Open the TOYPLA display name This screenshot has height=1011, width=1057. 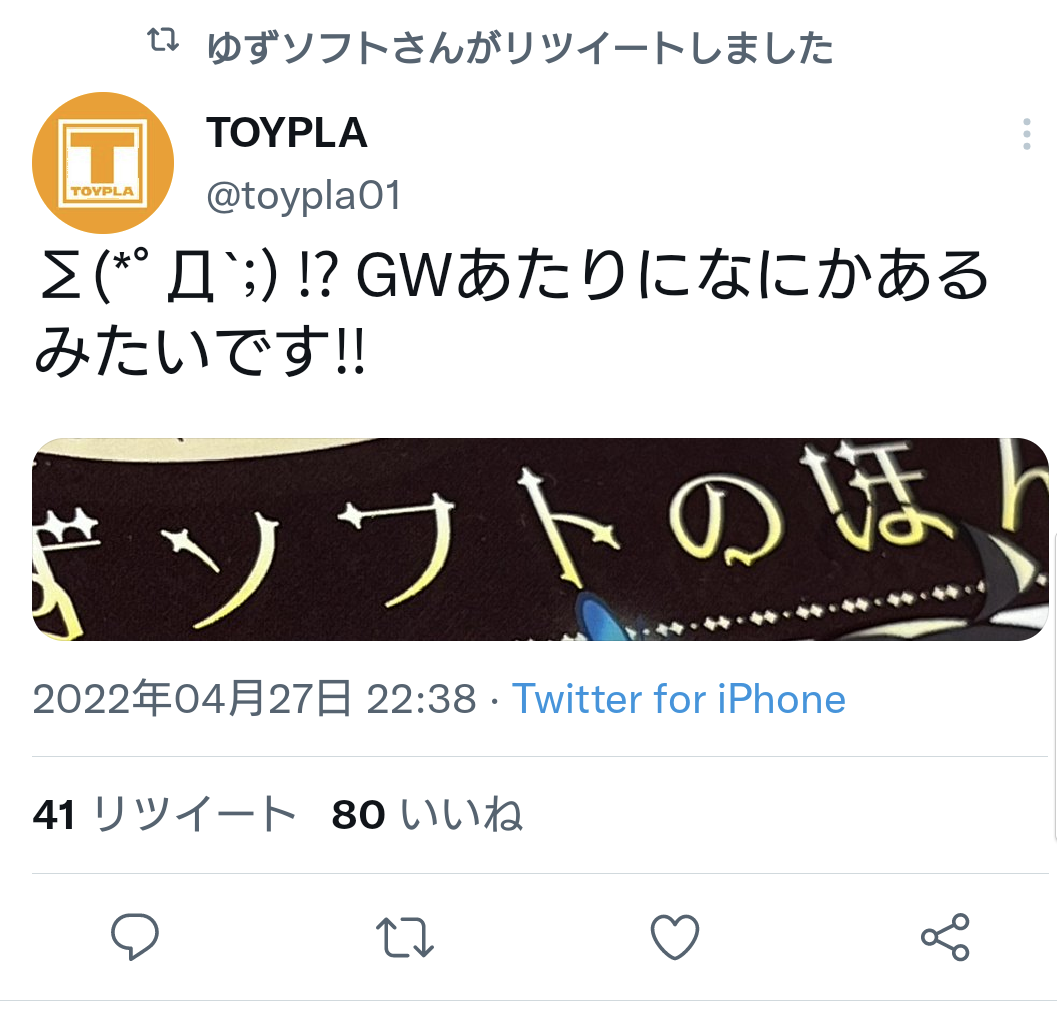pyautogui.click(x=286, y=132)
